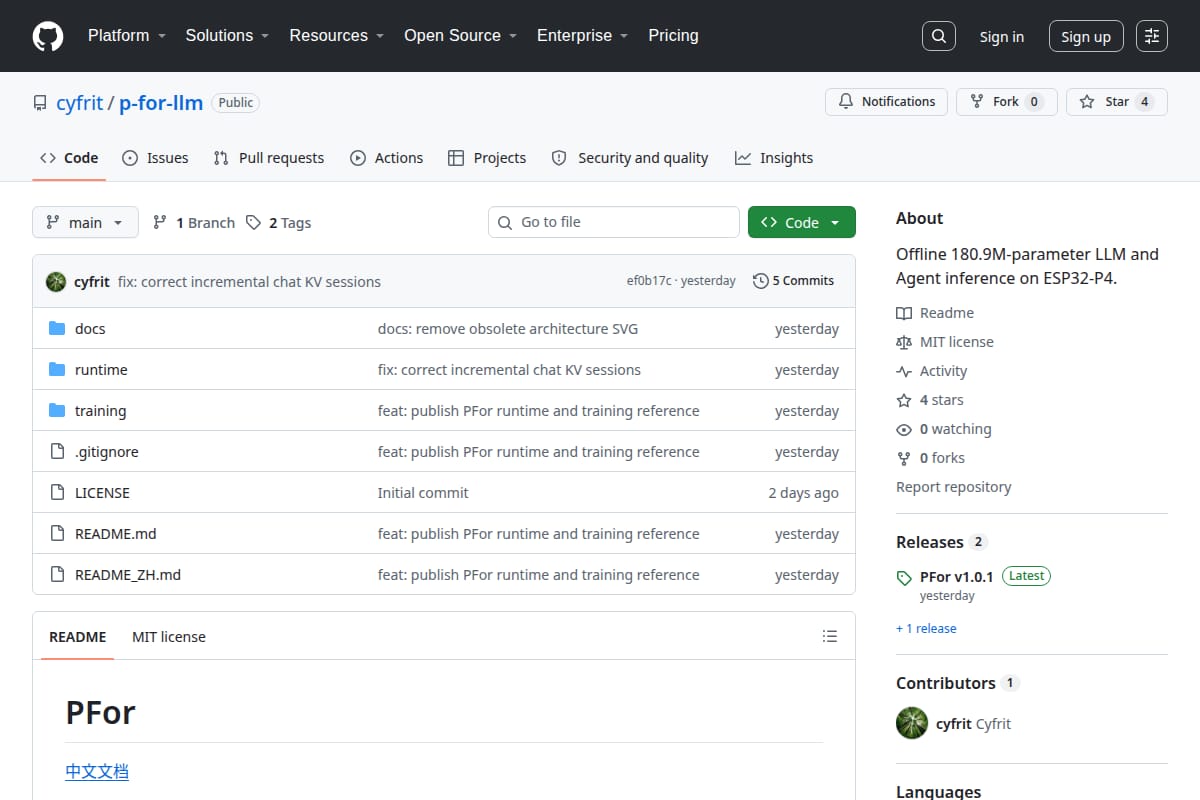Screen dimensions: 1200x800
Task: Expand the Resources menu
Action: 337,36
